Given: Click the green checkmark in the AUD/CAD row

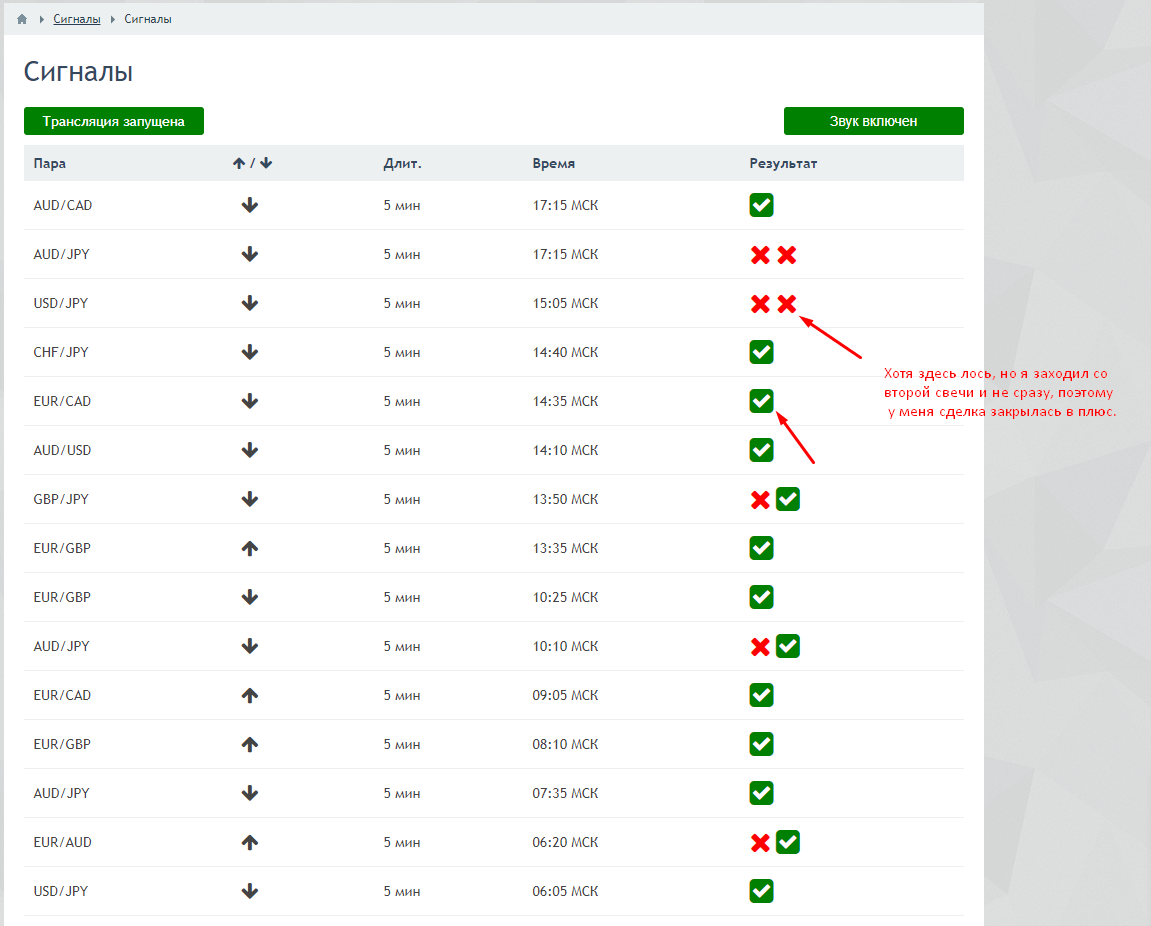Looking at the screenshot, I should (761, 206).
